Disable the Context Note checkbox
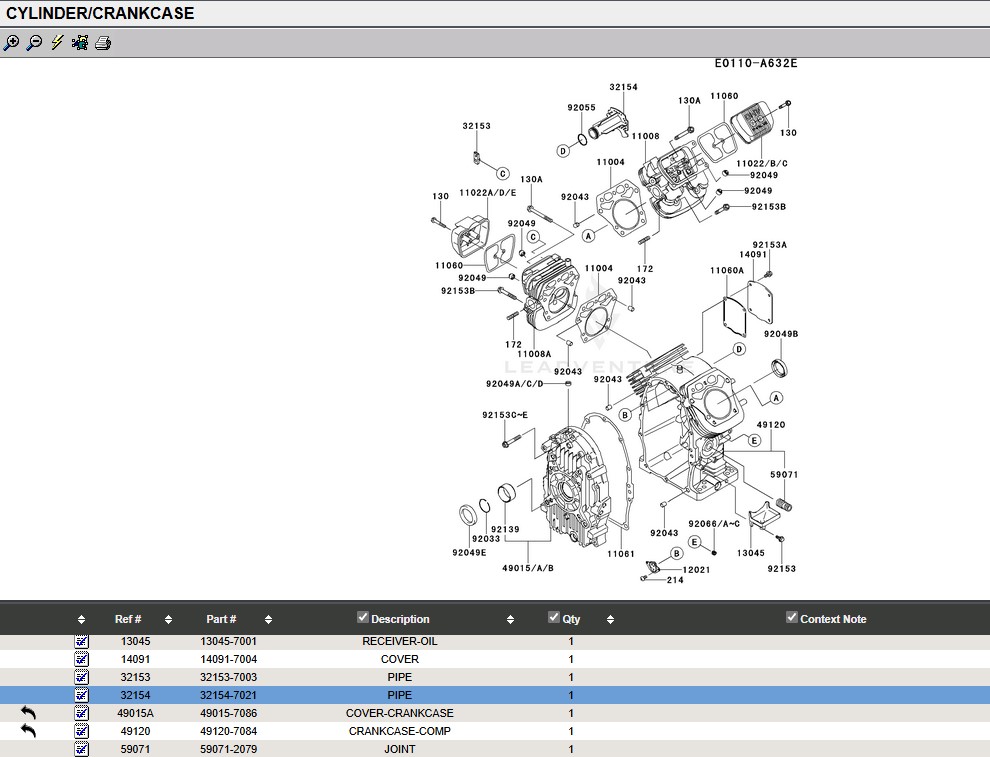The width and height of the screenshot is (990, 757). point(792,618)
